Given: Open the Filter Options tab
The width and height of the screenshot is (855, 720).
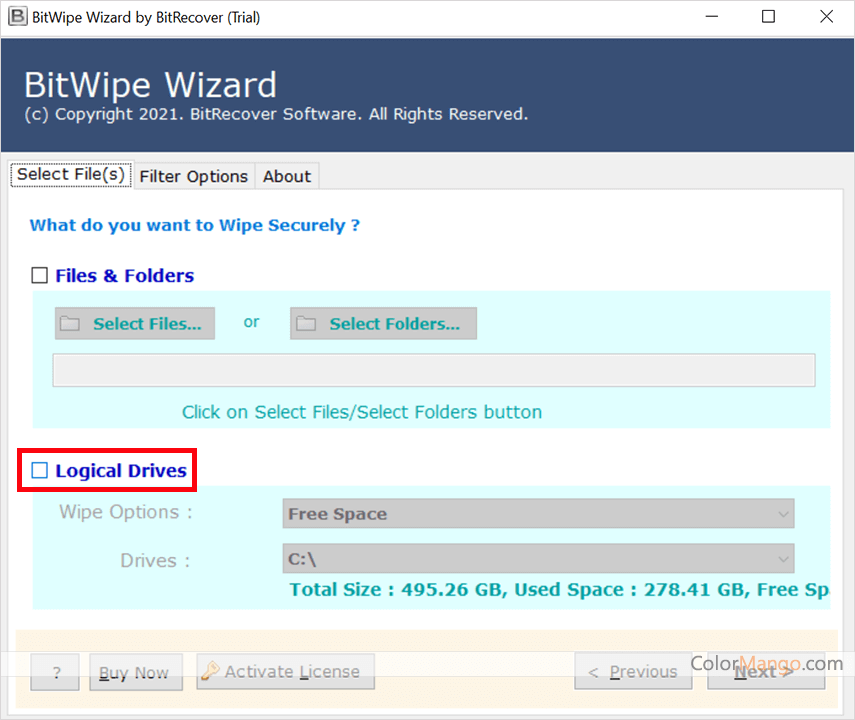Looking at the screenshot, I should coord(194,176).
